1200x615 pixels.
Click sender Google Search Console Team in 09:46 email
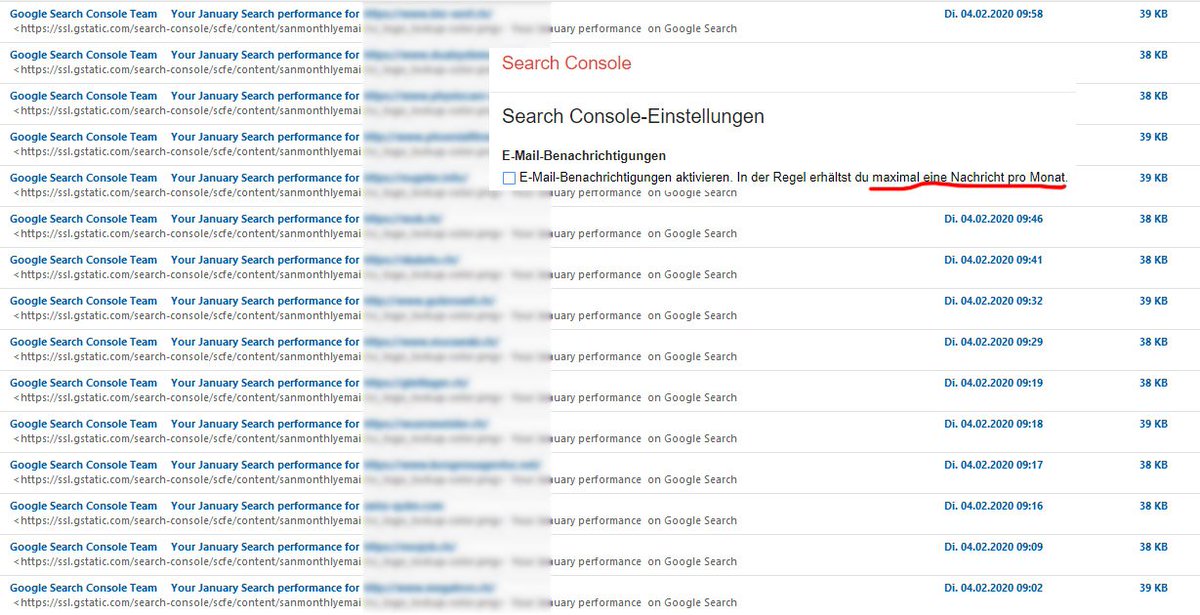click(x=84, y=219)
